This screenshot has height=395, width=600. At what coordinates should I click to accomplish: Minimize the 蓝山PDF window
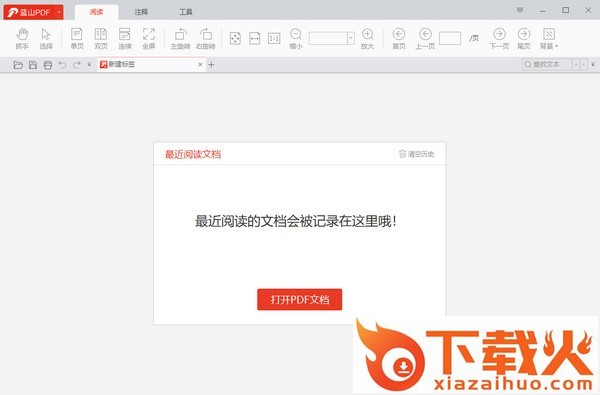(543, 11)
